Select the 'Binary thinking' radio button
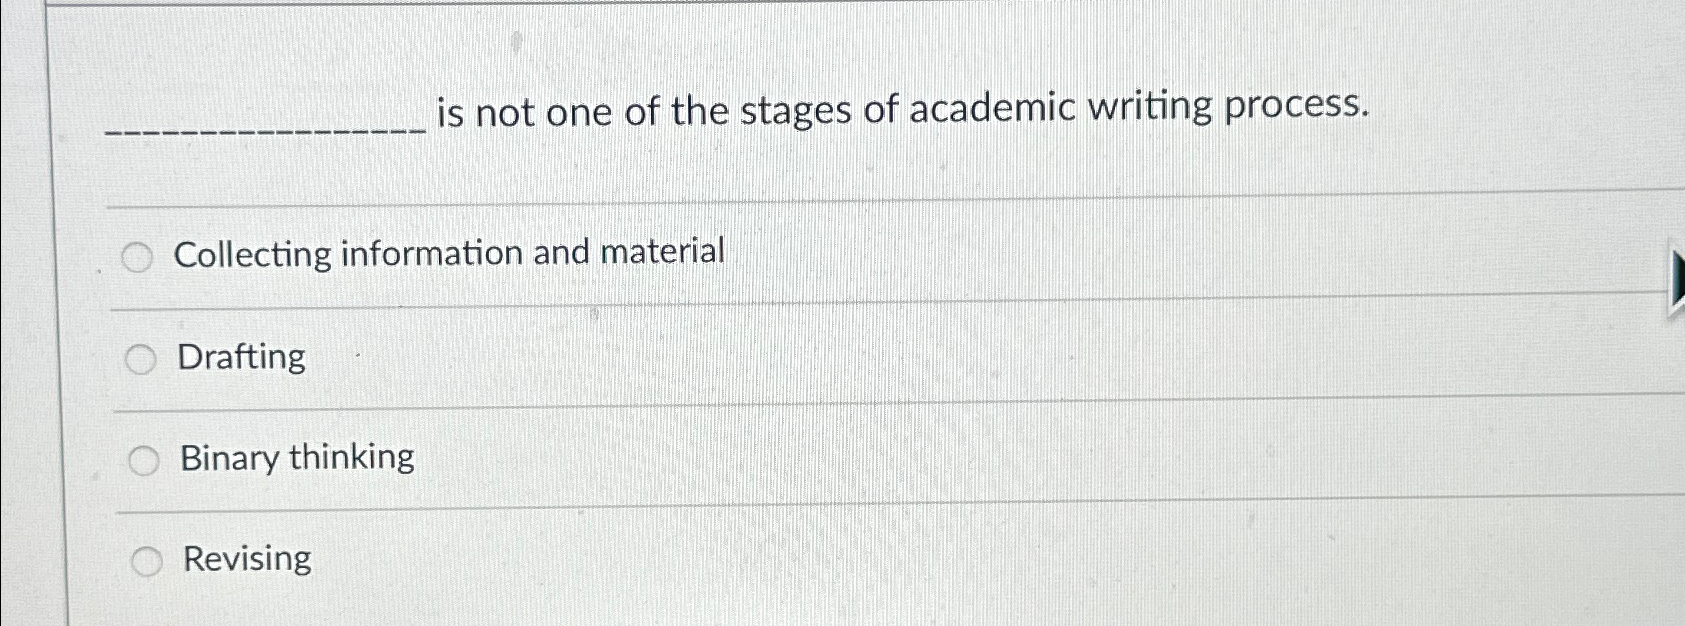Viewport: 1685px width, 626px height. pyautogui.click(x=146, y=461)
